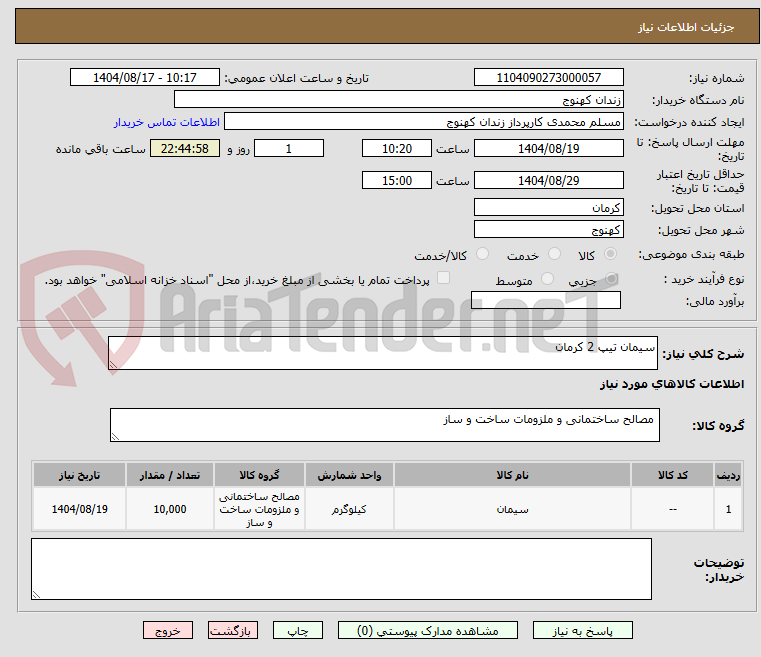Toggle the Islamic treasury payment checkbox

pos(443,278)
